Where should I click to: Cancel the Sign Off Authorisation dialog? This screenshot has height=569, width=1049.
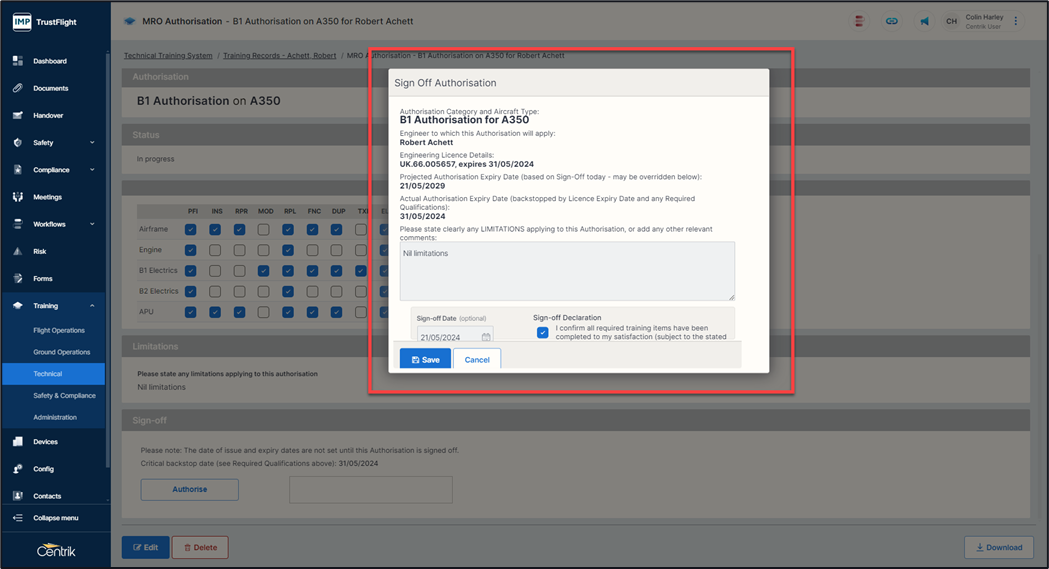(477, 359)
